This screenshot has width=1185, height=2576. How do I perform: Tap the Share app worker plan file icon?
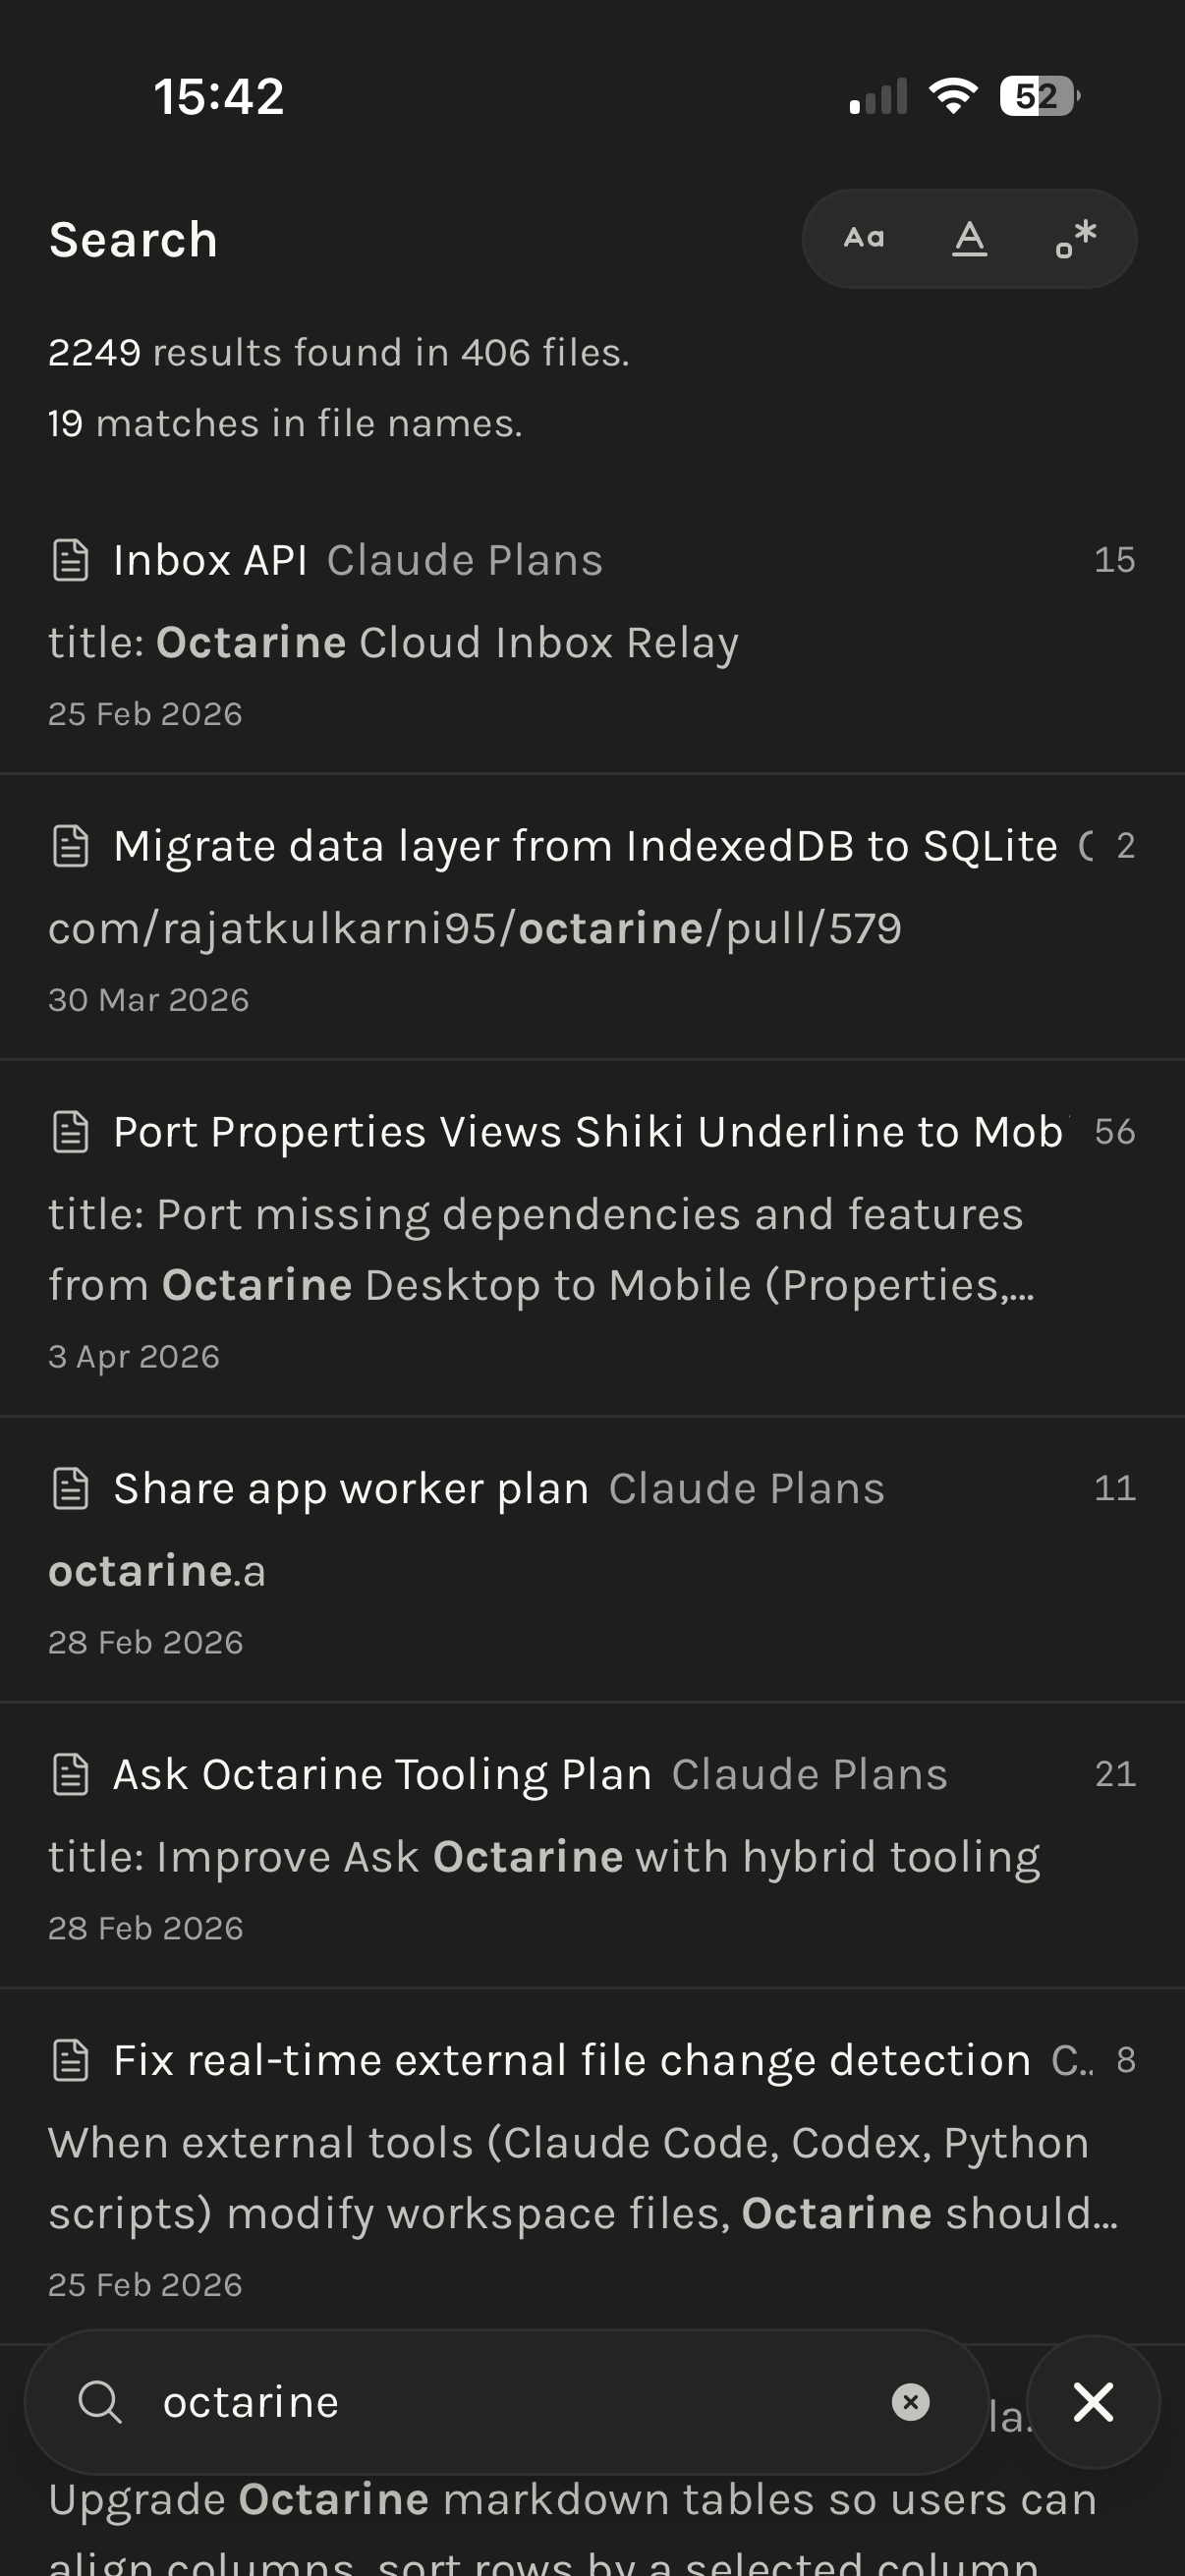point(70,1488)
